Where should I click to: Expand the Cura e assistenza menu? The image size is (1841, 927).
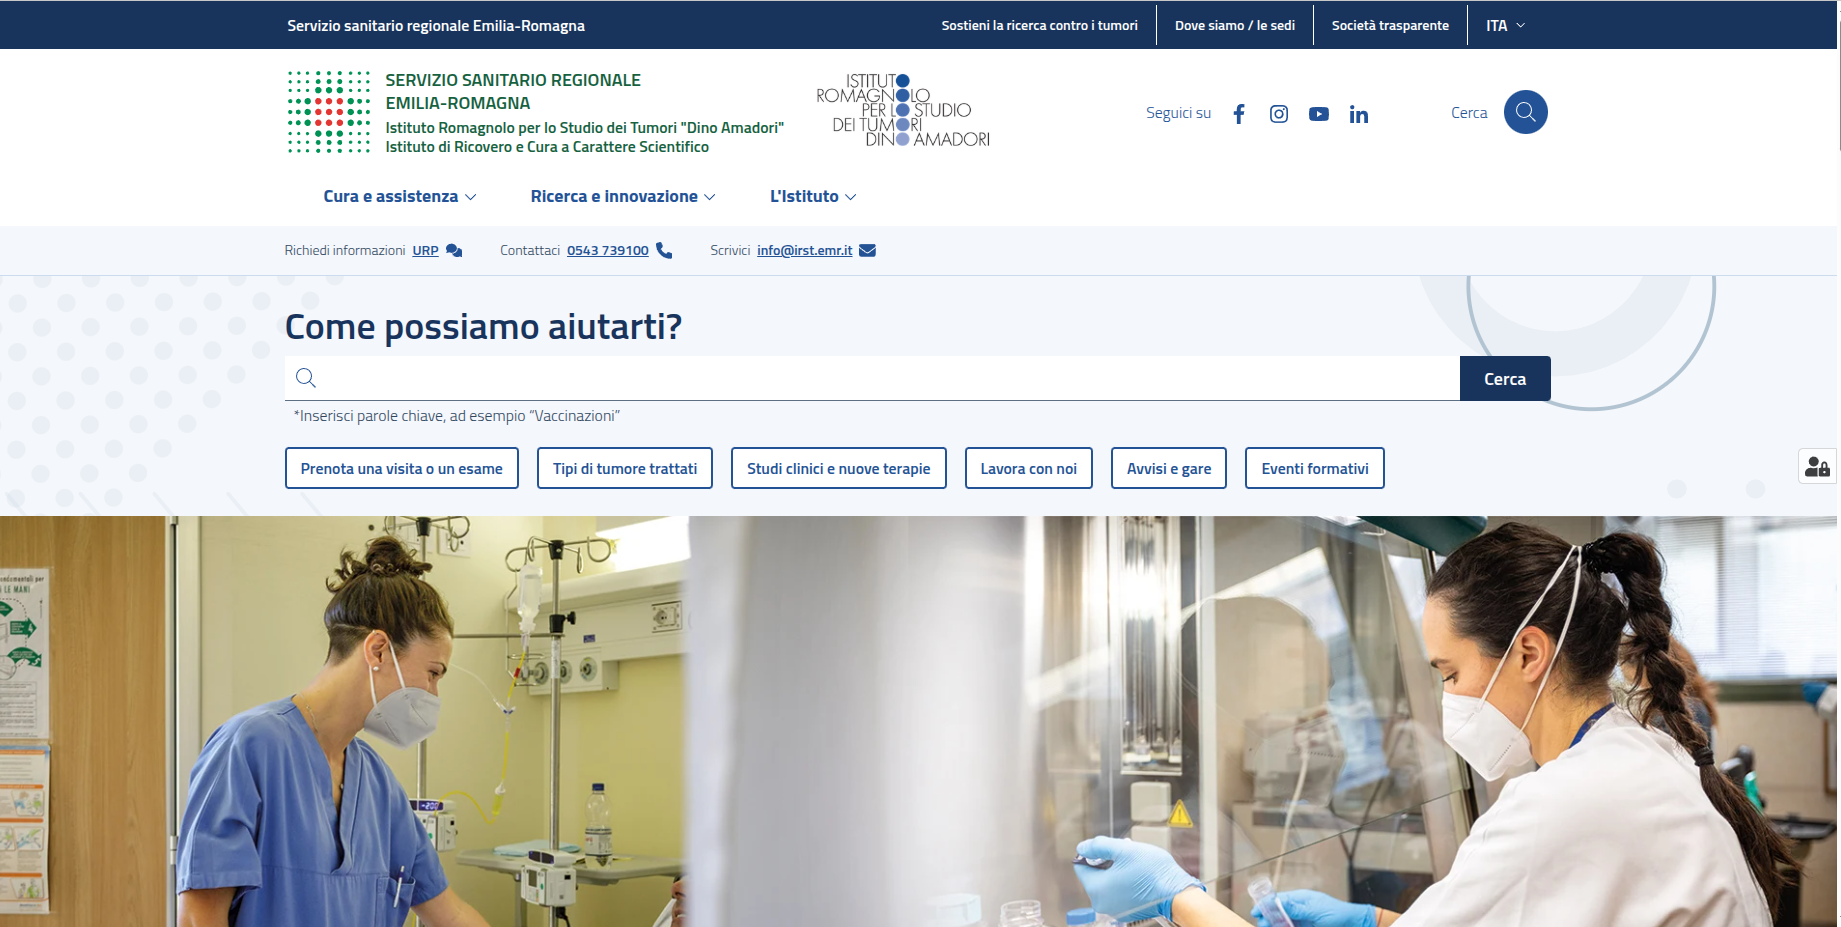coord(399,197)
